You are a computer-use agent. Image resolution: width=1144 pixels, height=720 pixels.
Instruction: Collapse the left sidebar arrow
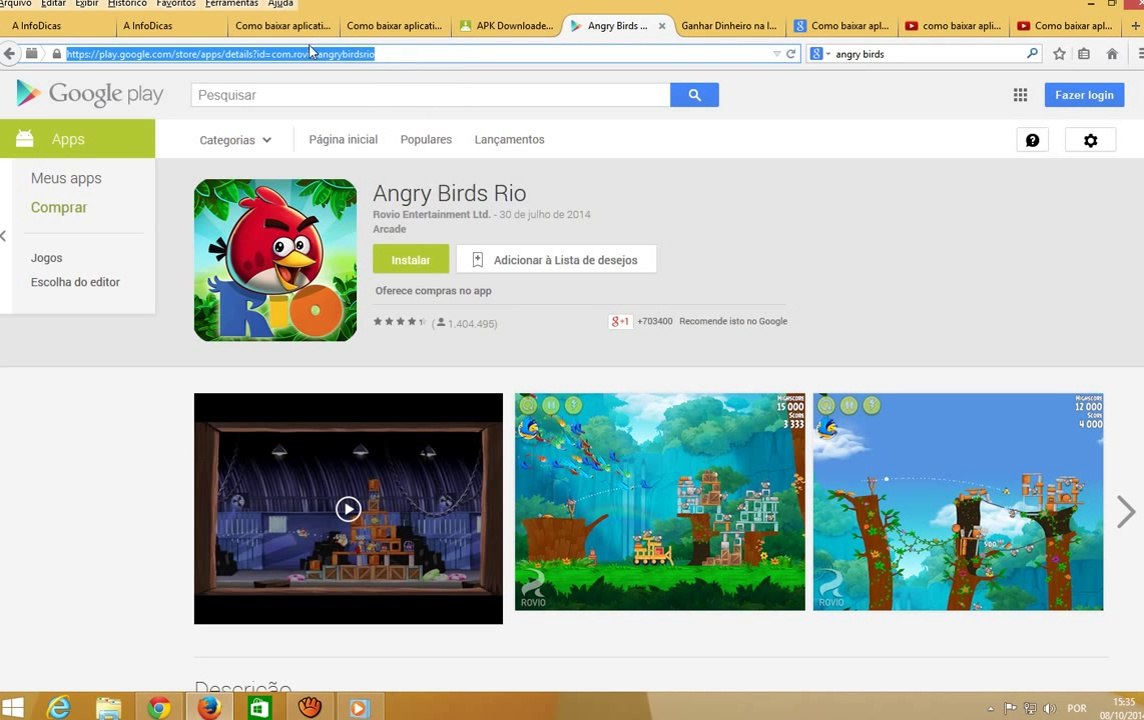click(x=4, y=236)
